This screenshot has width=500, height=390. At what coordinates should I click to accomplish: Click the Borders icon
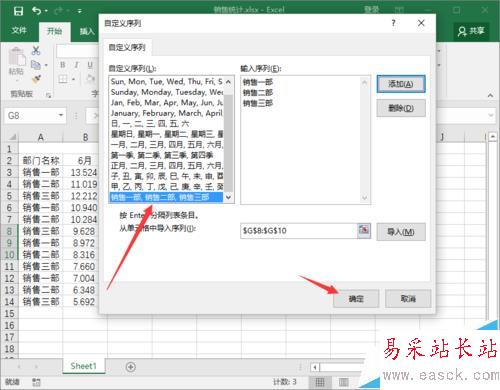63,79
